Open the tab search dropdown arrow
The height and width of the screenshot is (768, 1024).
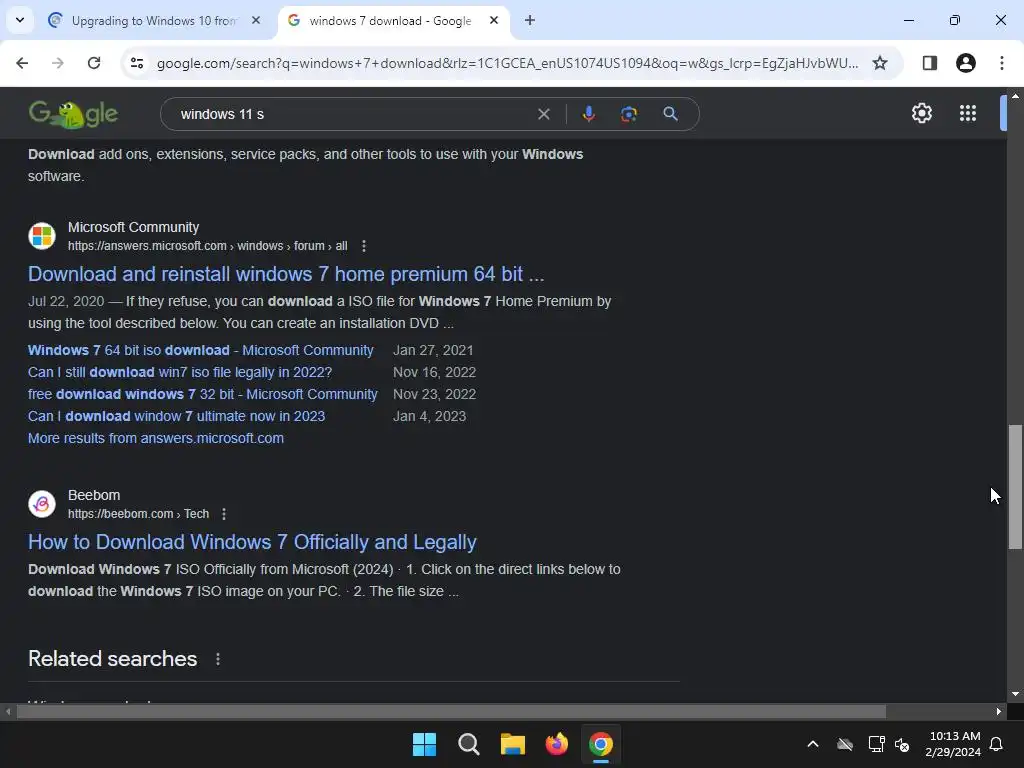point(20,20)
